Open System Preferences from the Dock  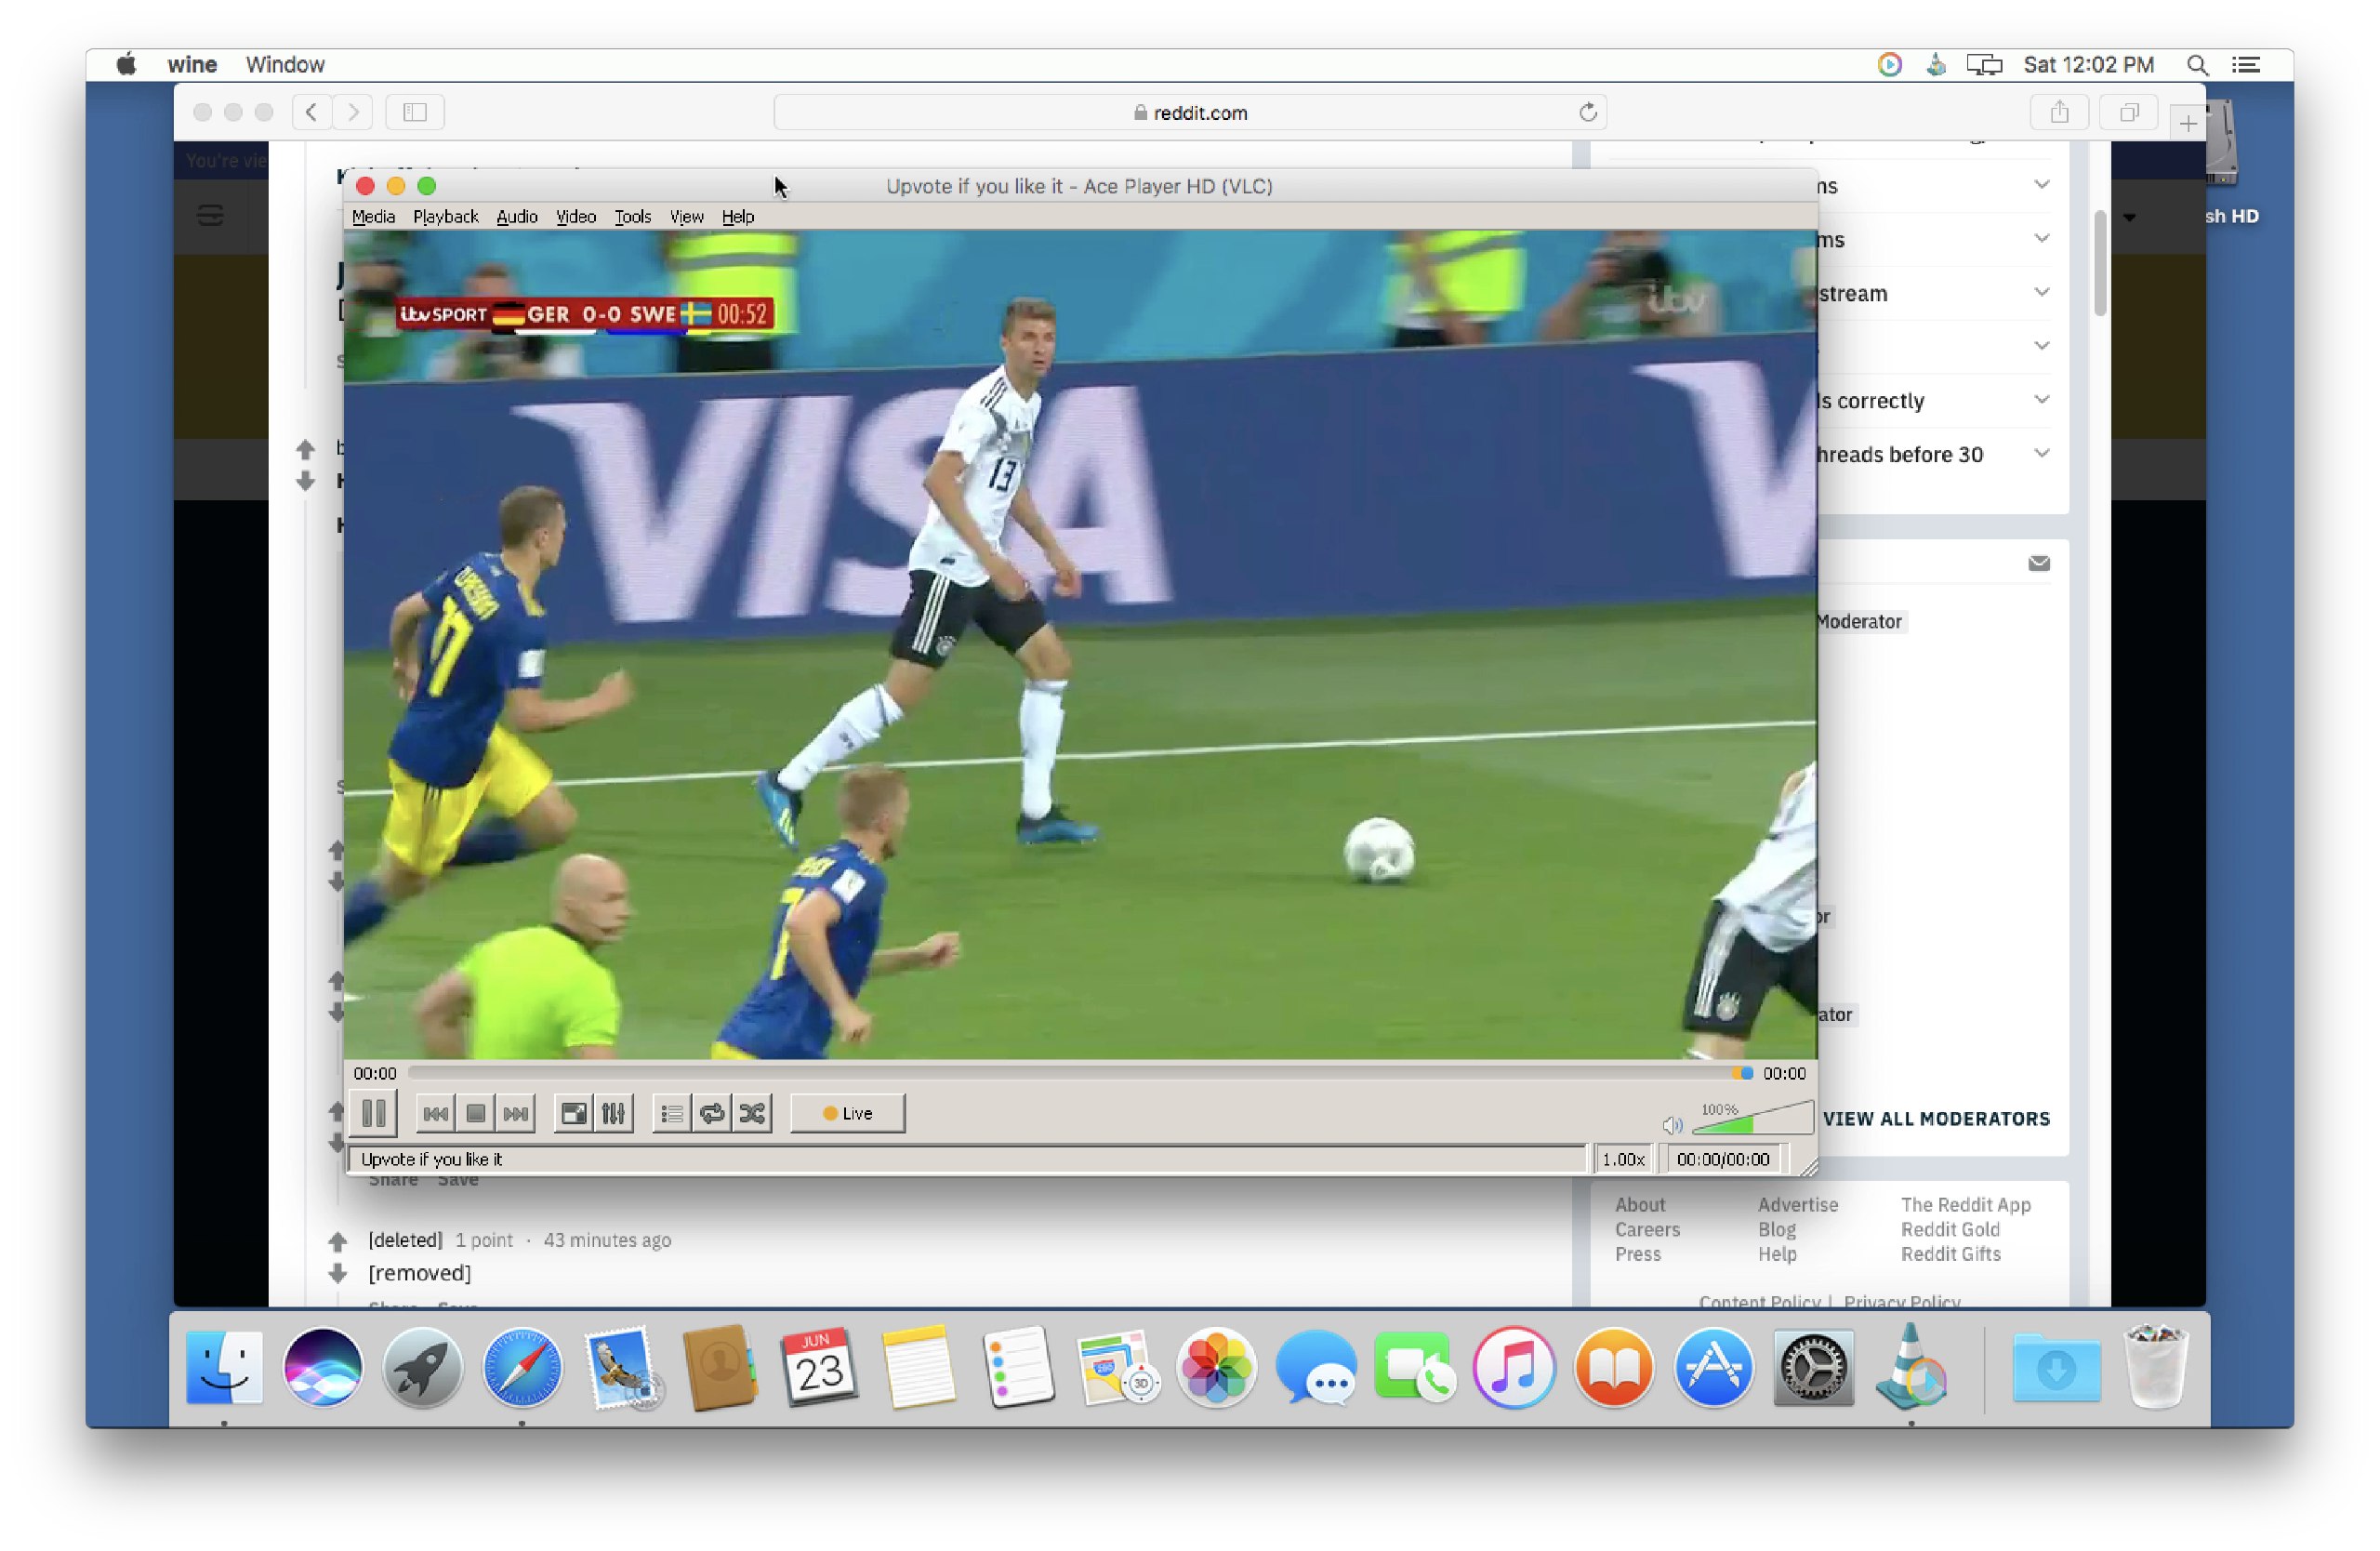1813,1367
